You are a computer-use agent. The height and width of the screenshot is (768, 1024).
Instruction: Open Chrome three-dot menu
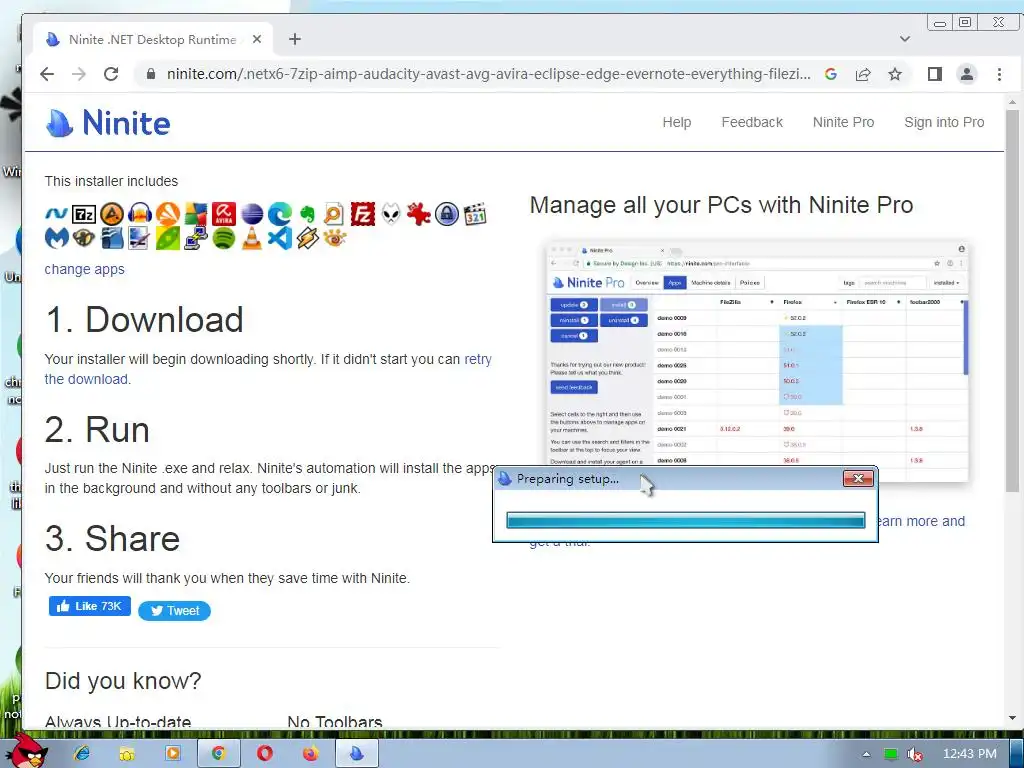pyautogui.click(x=999, y=74)
